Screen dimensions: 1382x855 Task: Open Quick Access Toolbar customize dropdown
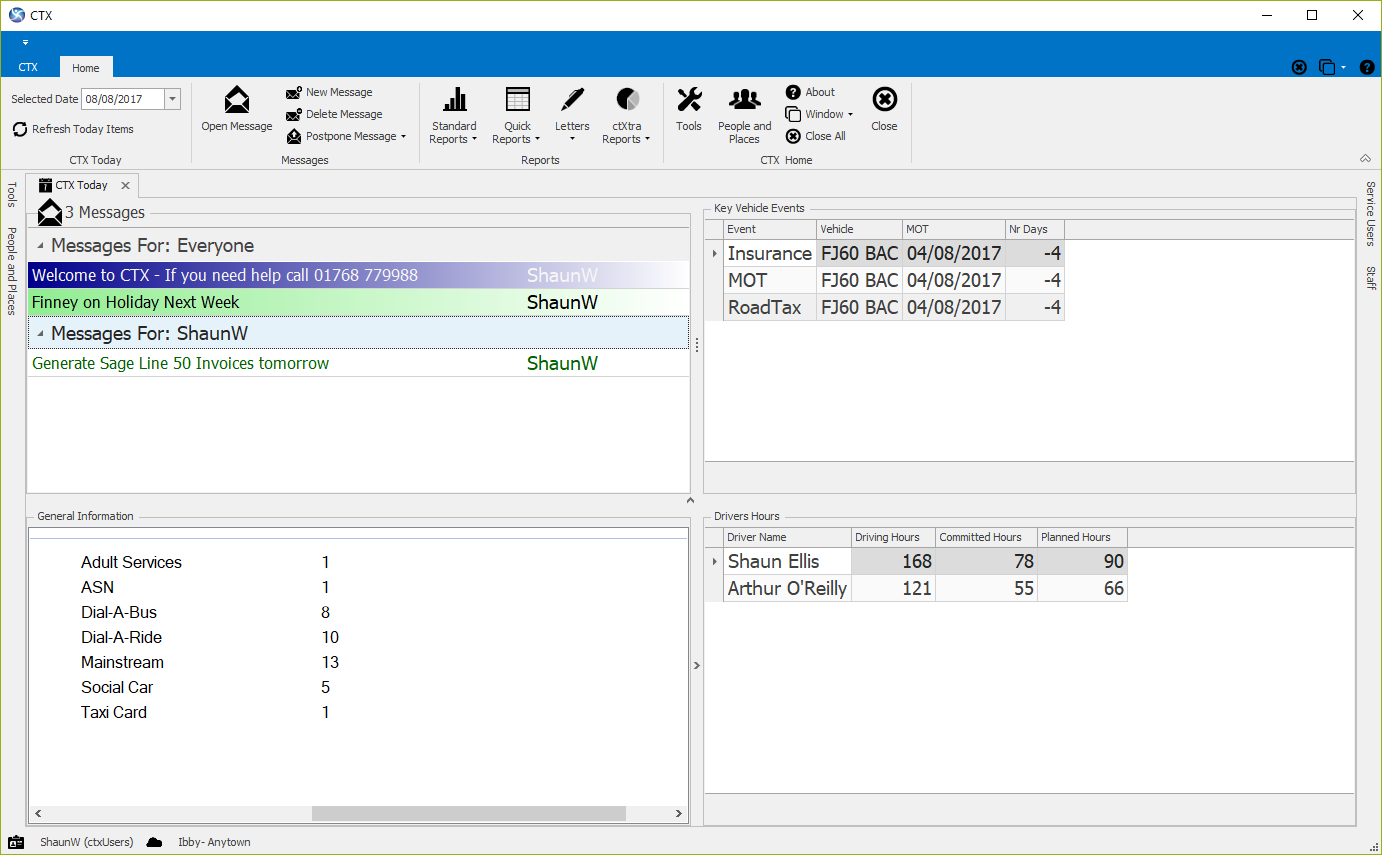(x=25, y=43)
